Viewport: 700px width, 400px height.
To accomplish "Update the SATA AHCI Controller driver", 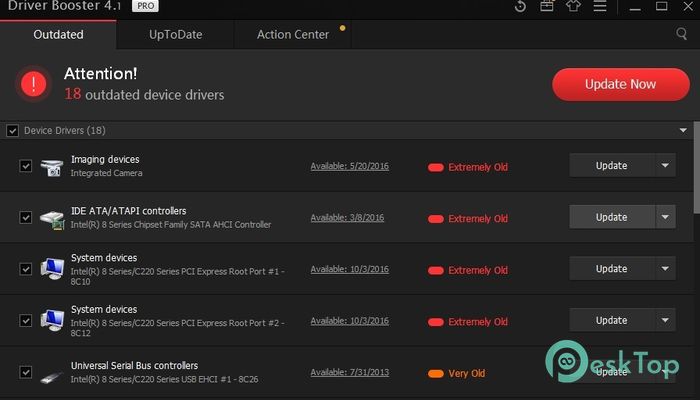I will pyautogui.click(x=612, y=217).
